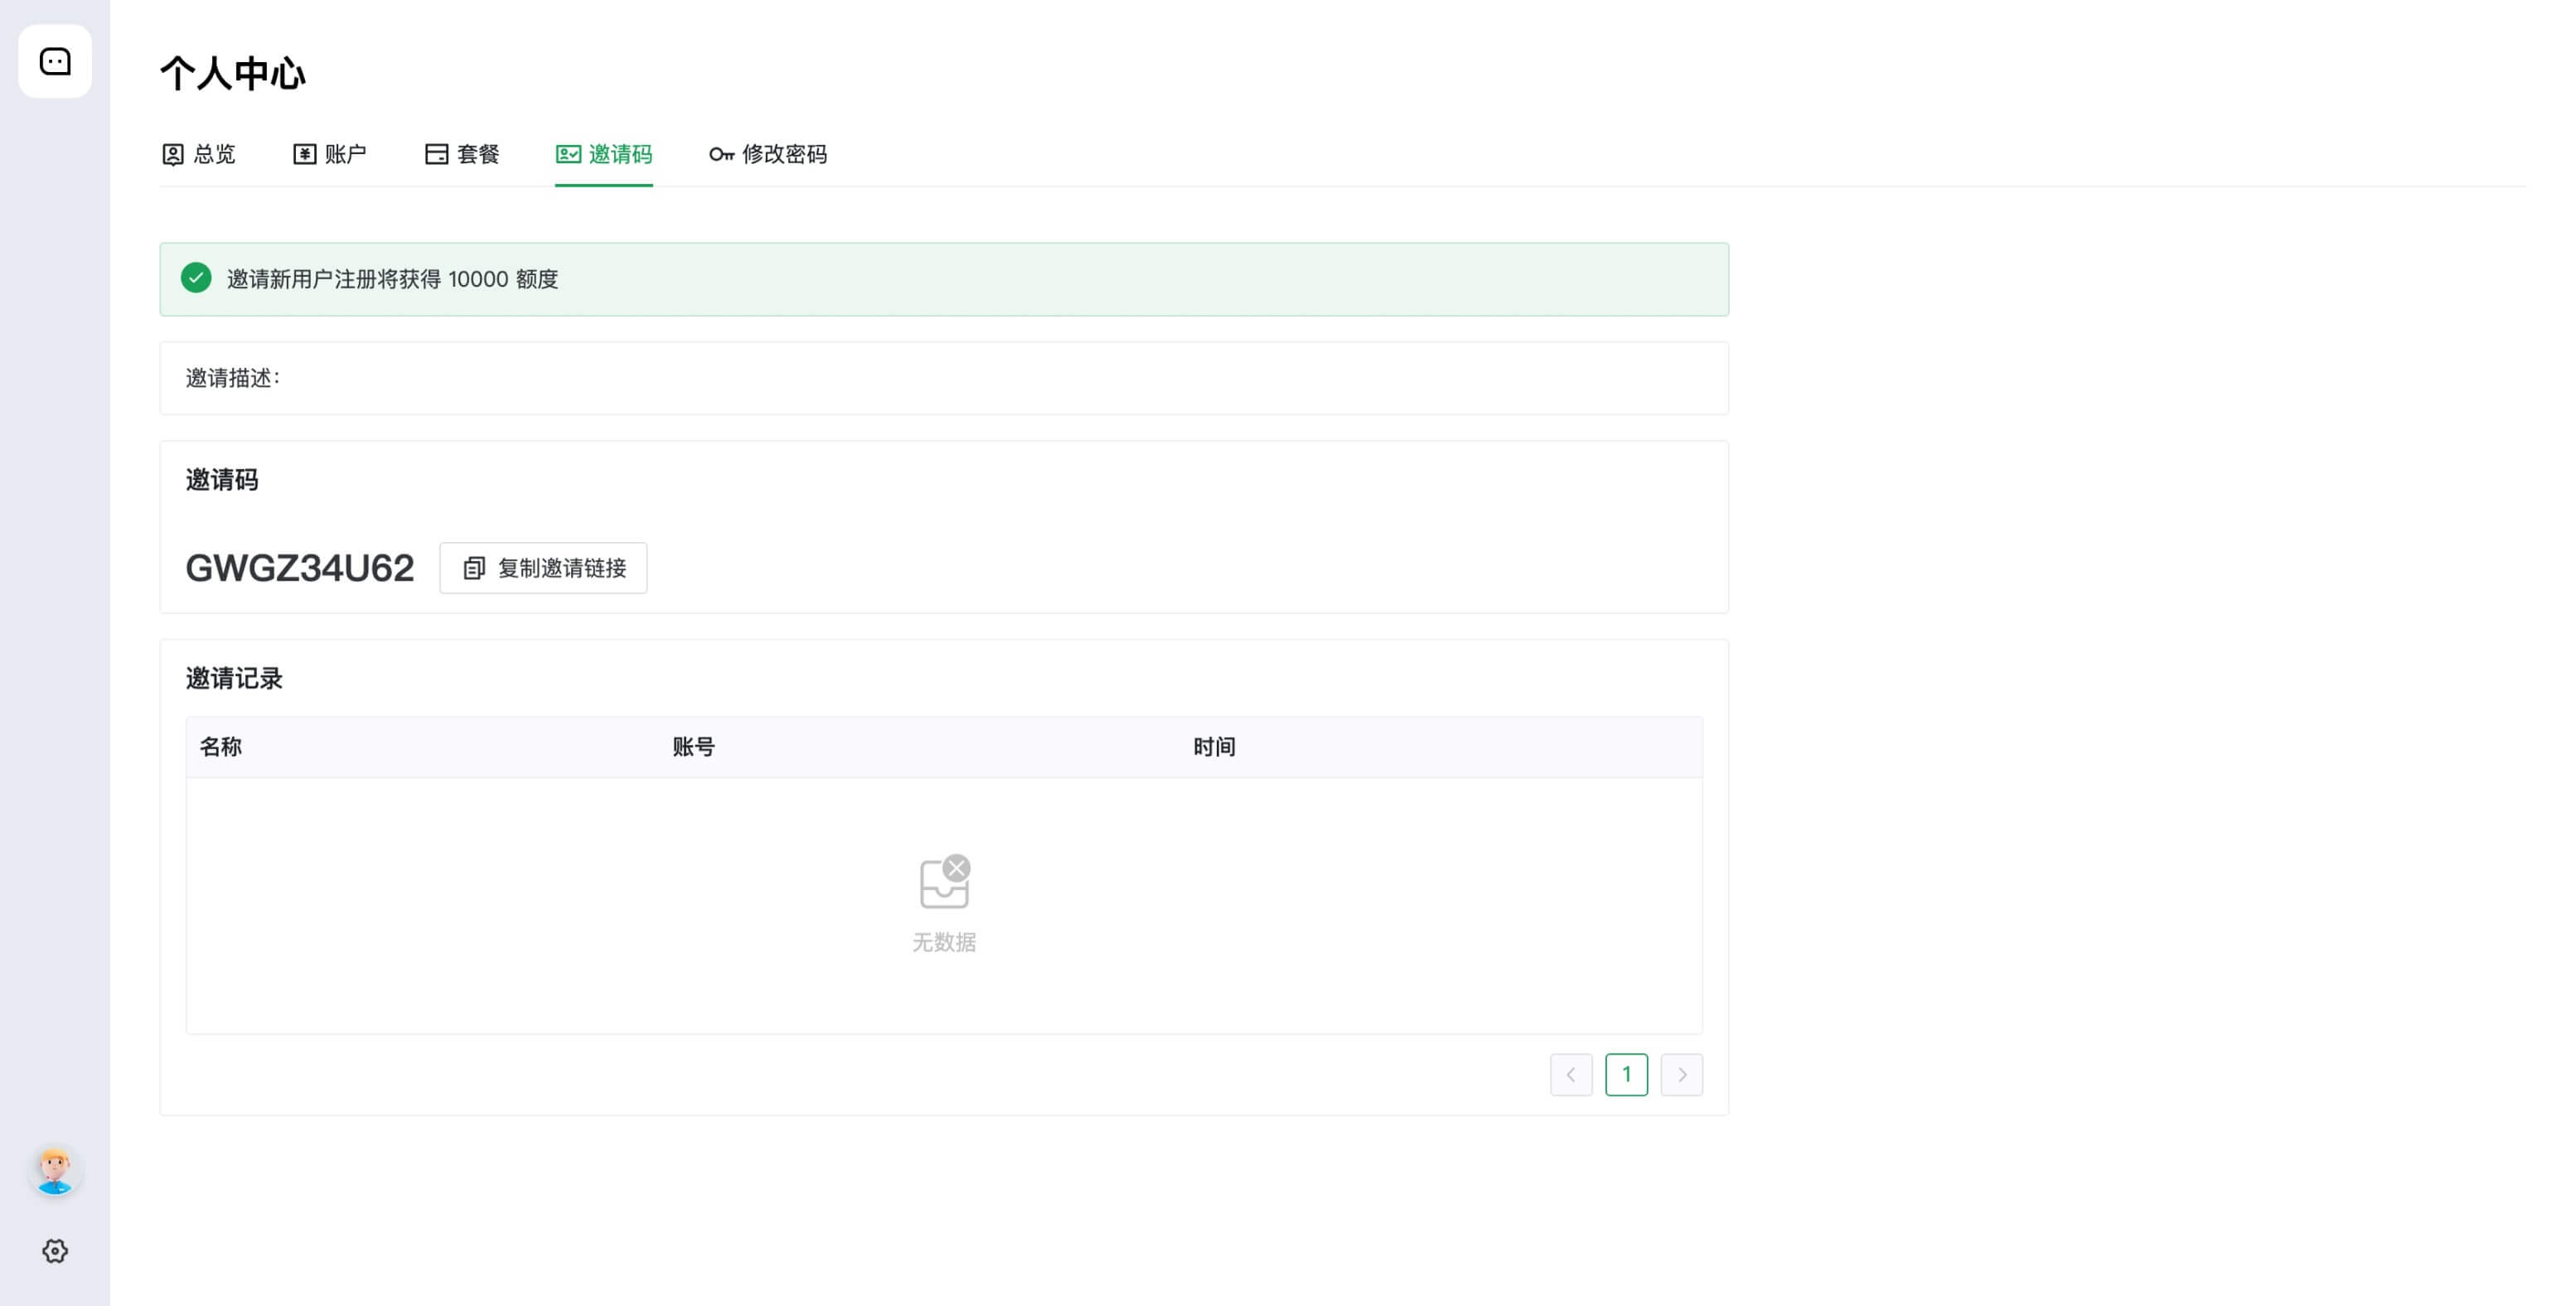The width and height of the screenshot is (2576, 1306).
Task: Click the green check icon in the alert
Action: [x=196, y=278]
